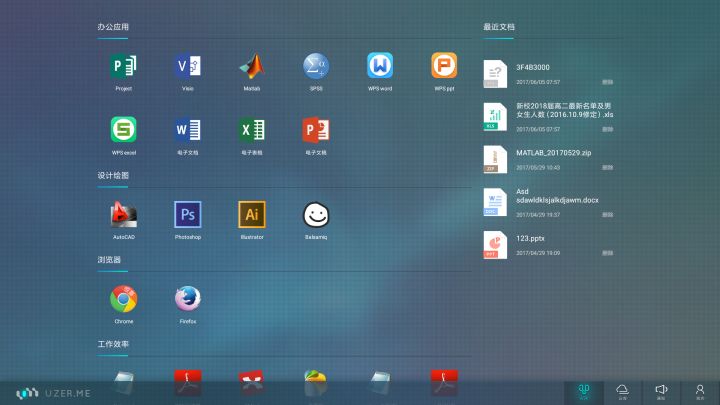Open Asd sdawidklsjalkdjawm.docx recent file
720x405 pixels.
point(557,196)
